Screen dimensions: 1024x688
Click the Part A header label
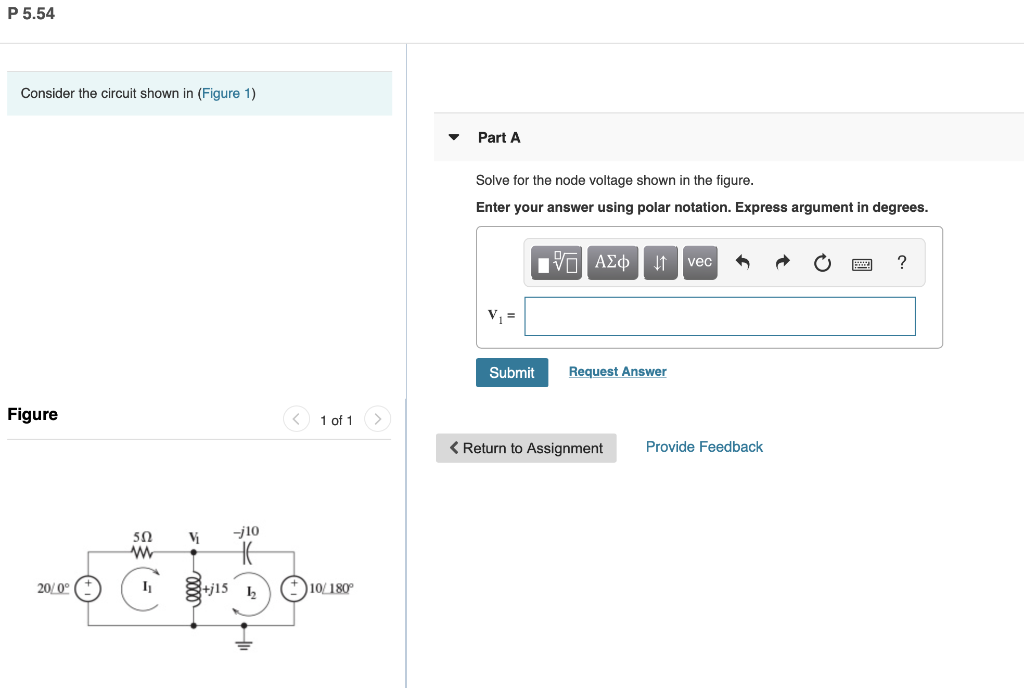[499, 138]
